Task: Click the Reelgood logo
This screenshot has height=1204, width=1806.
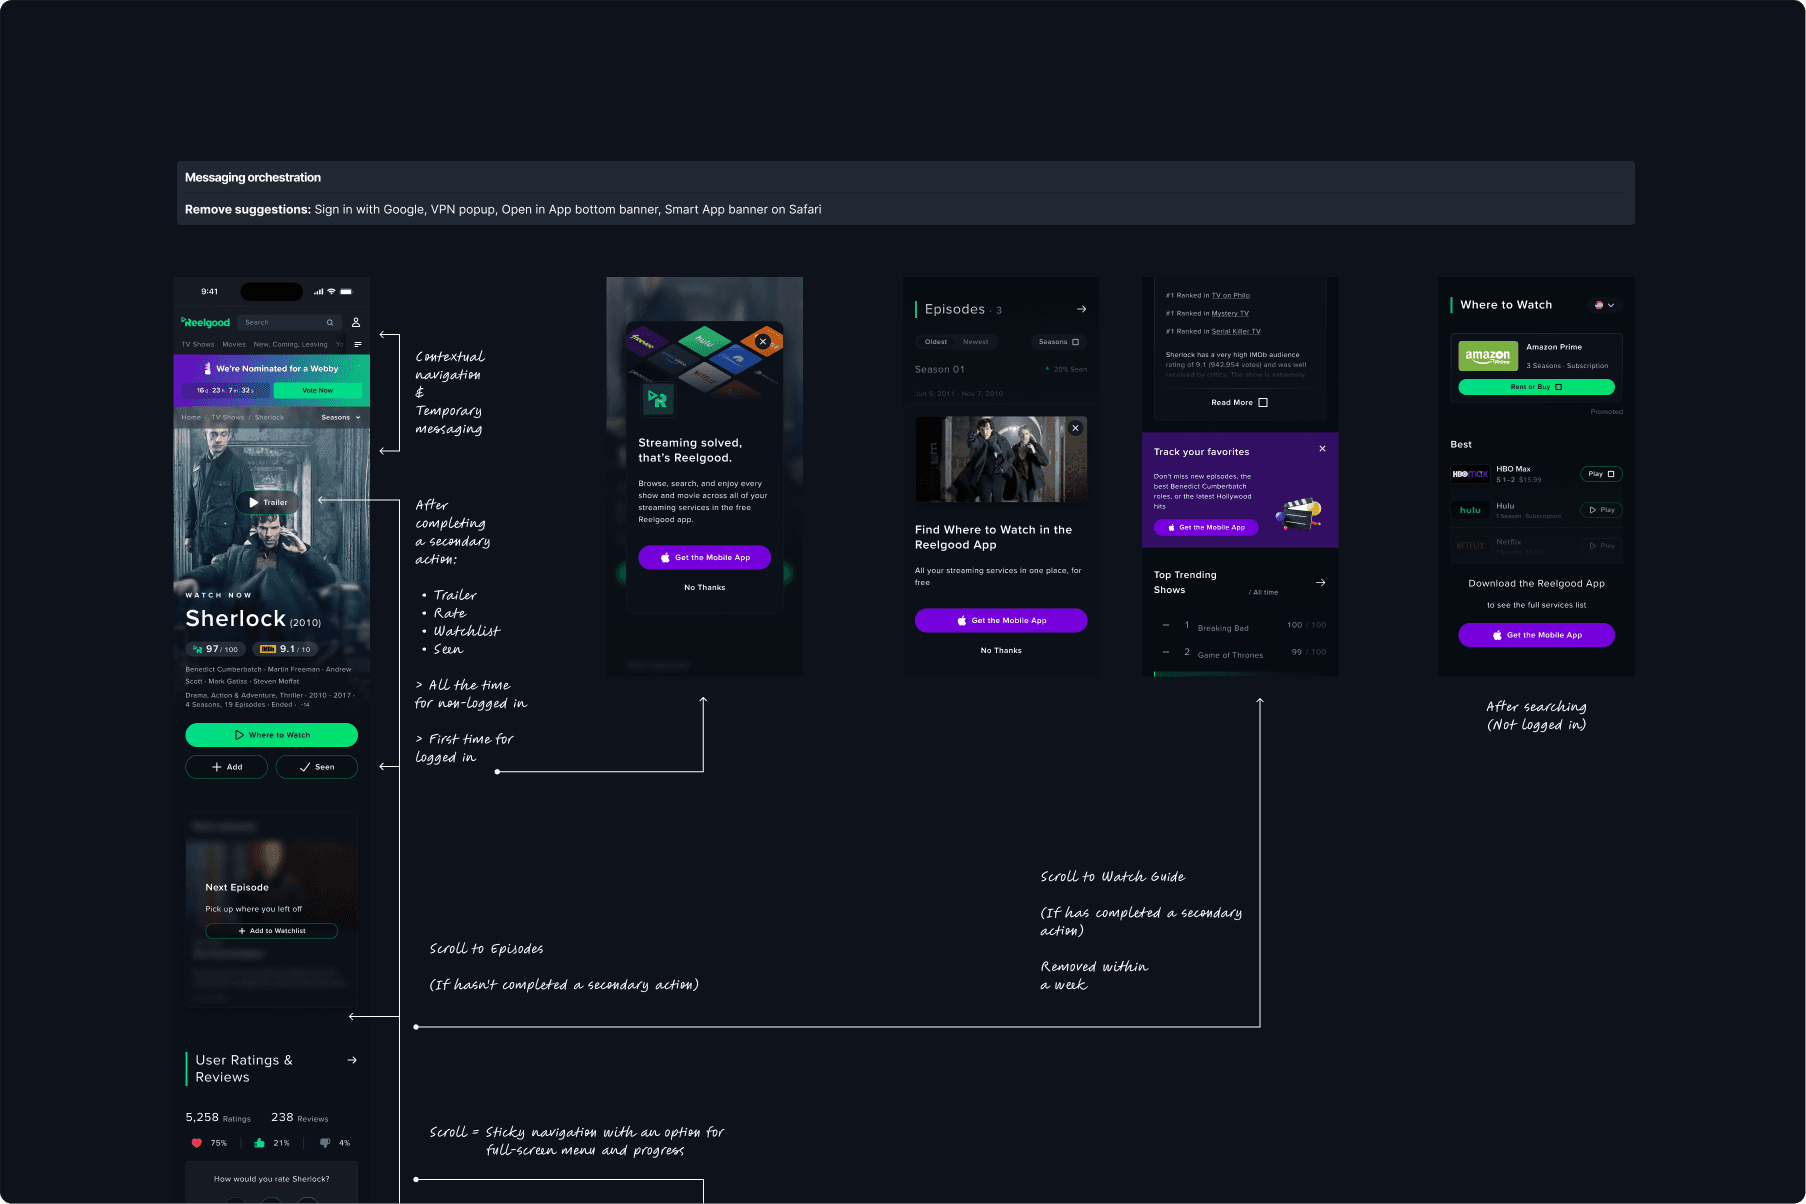Action: click(x=206, y=322)
